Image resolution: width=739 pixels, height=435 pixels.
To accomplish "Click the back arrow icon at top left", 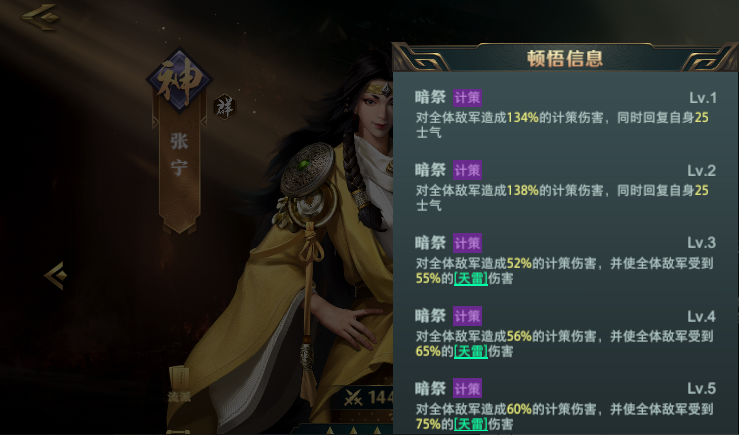I will (41, 17).
